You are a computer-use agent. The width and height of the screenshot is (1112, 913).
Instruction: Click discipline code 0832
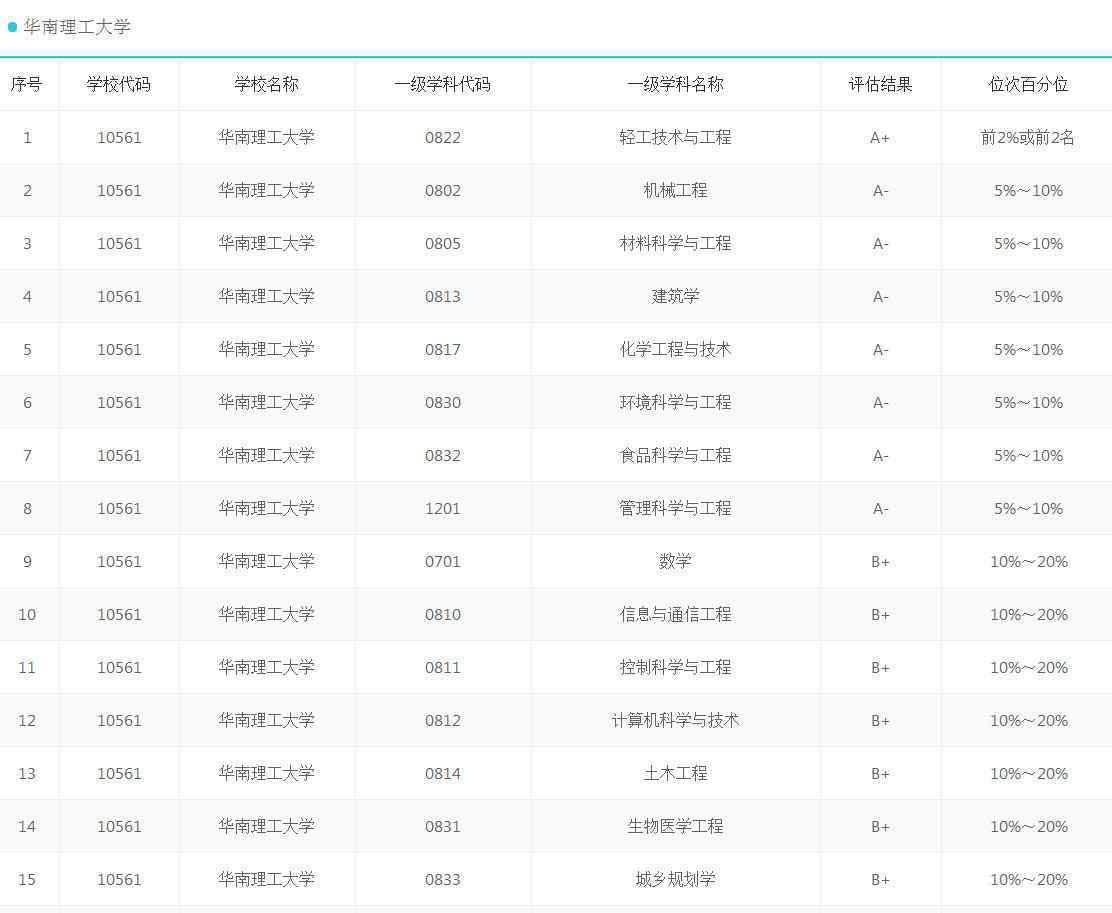point(443,455)
